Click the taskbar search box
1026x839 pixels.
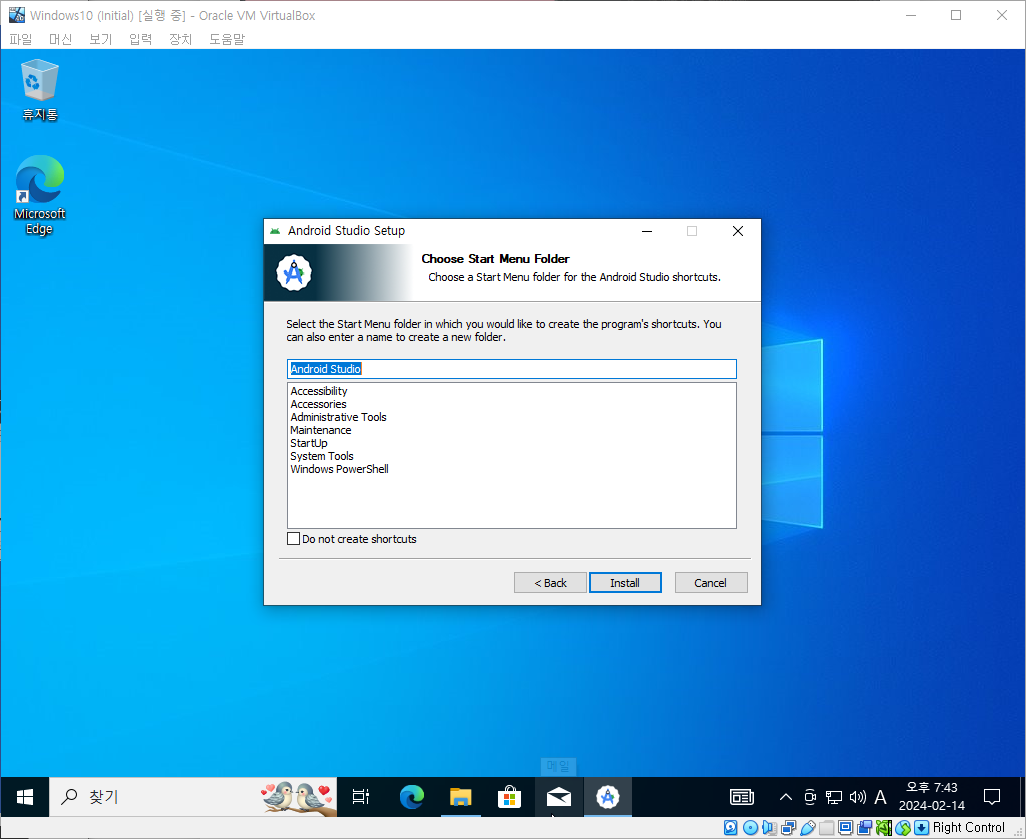click(x=194, y=796)
